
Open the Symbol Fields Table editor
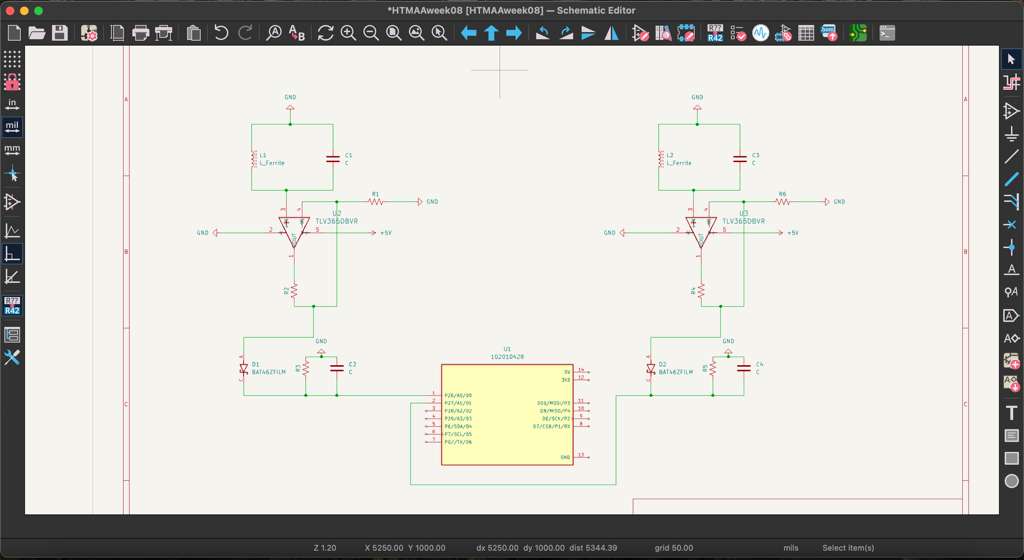click(806, 33)
